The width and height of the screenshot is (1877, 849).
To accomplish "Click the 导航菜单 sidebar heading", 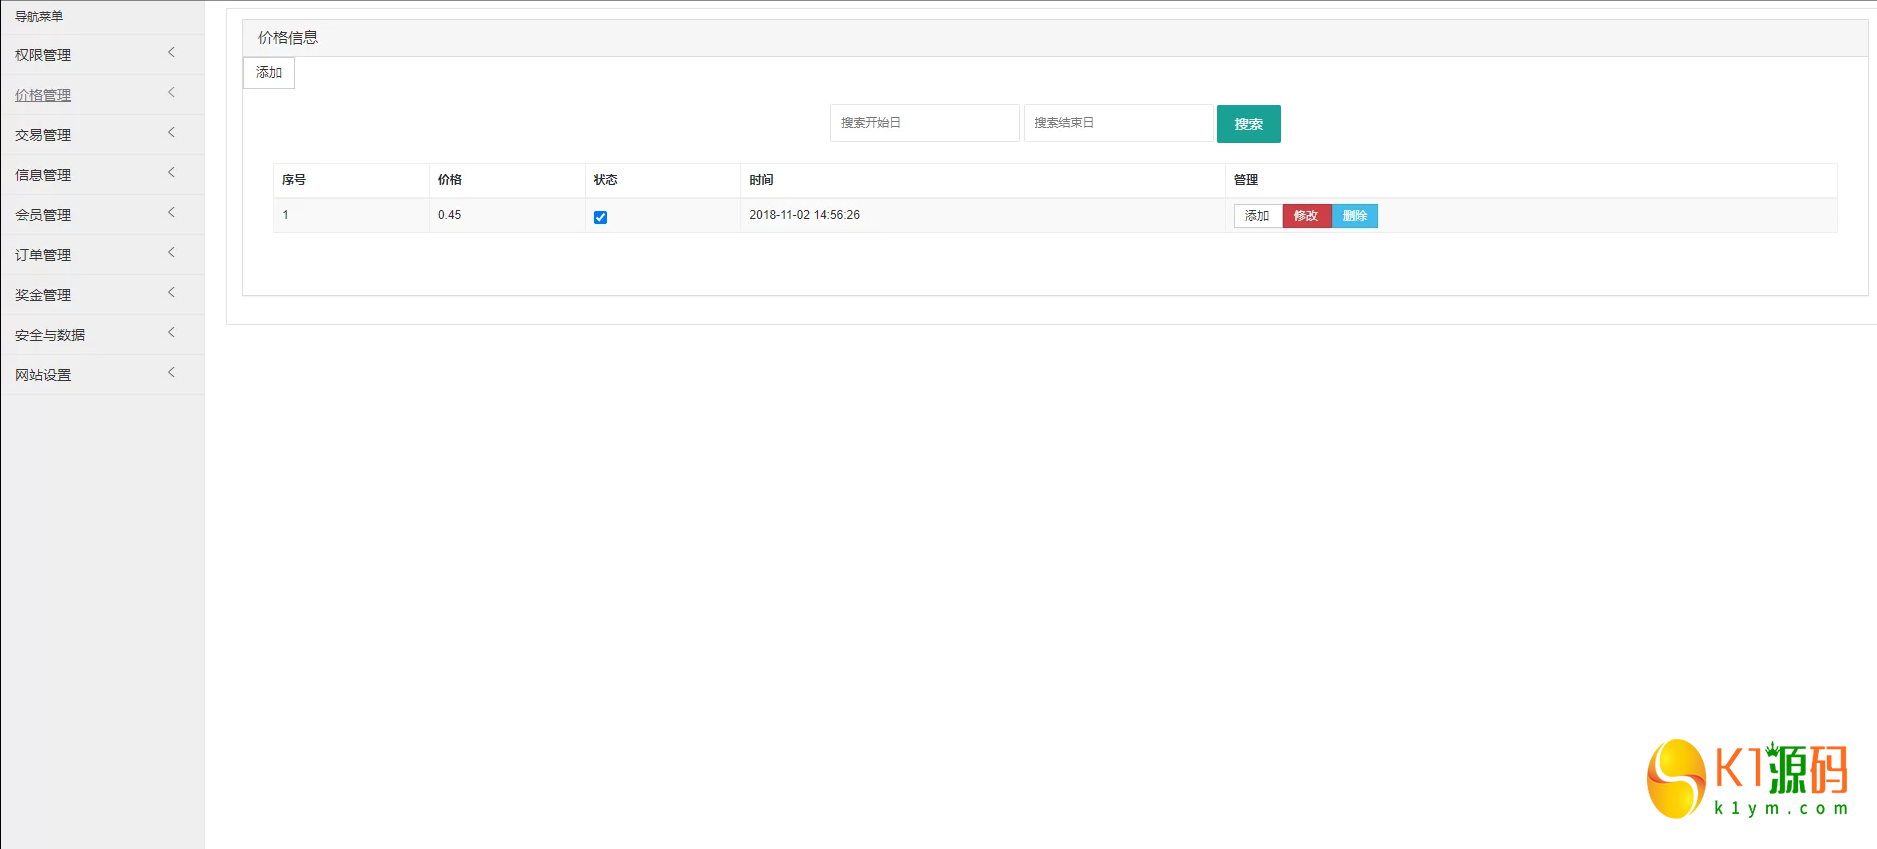I will [x=39, y=16].
